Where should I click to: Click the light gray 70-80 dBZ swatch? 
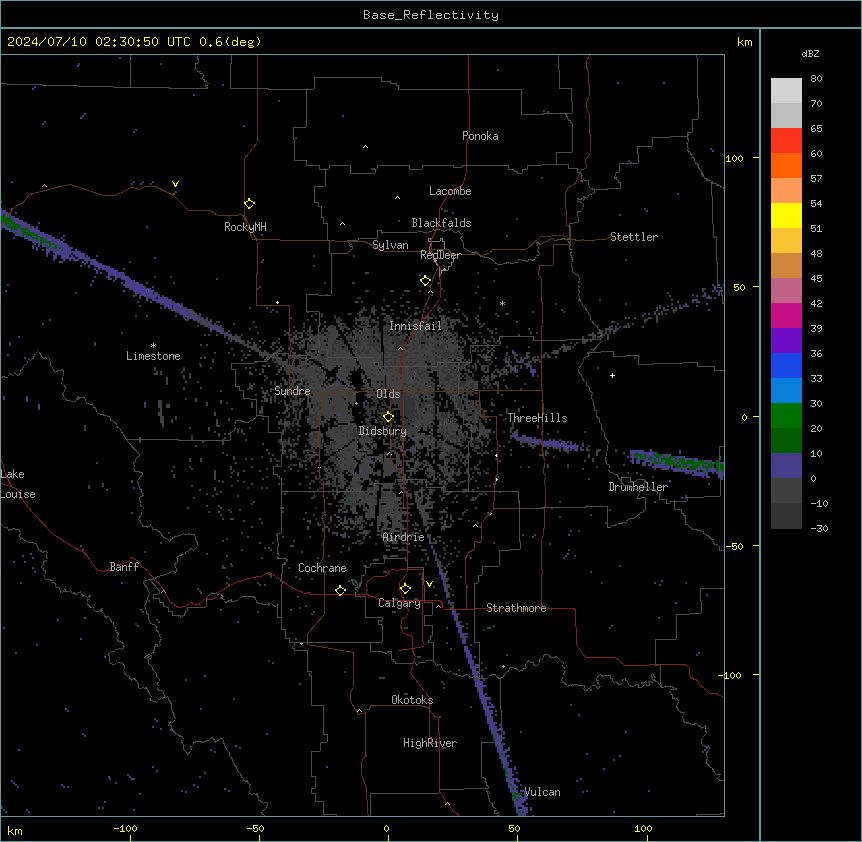(786, 91)
